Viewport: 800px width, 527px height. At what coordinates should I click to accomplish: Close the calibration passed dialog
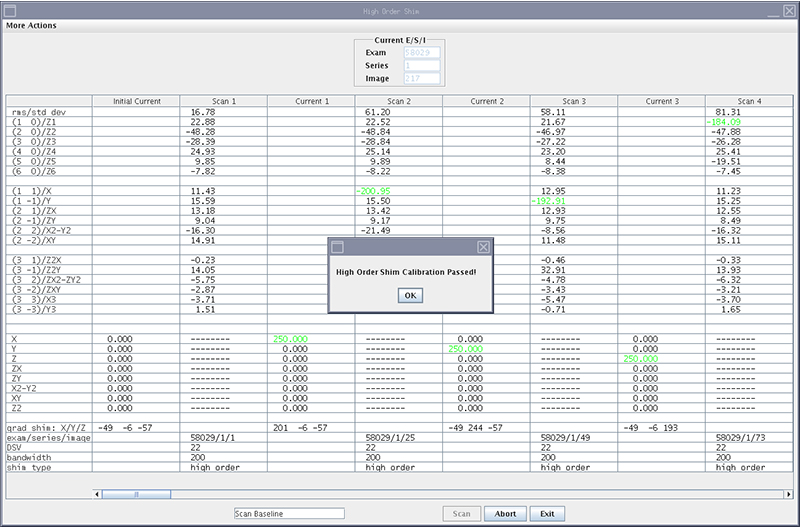pos(483,246)
